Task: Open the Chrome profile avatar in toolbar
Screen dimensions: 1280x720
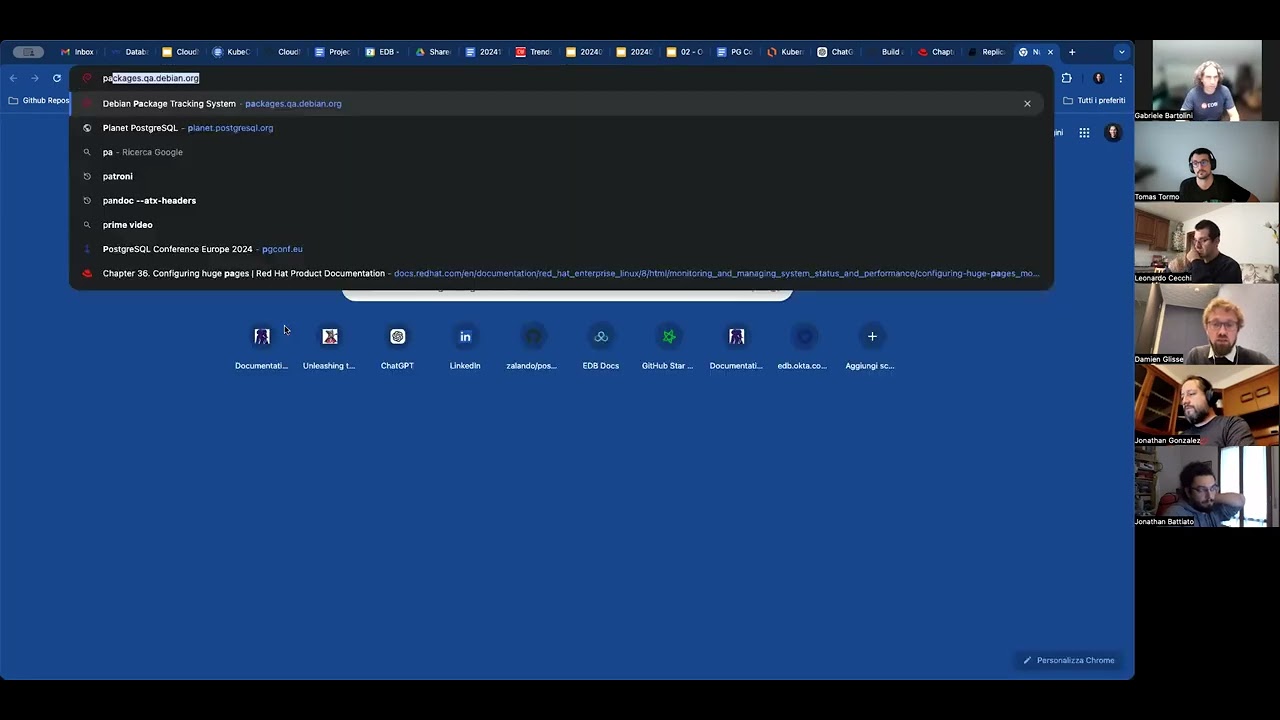Action: tap(1099, 78)
